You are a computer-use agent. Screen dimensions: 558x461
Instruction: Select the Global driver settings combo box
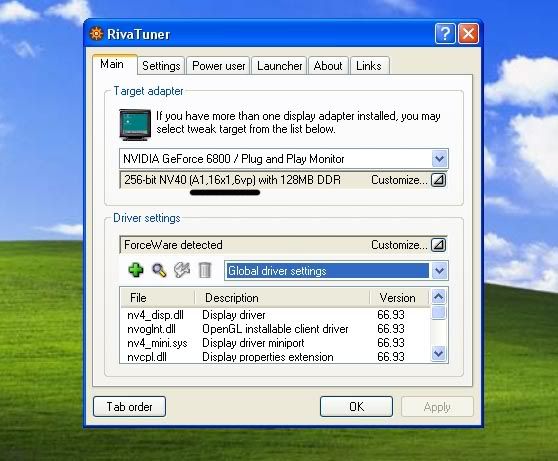point(336,271)
